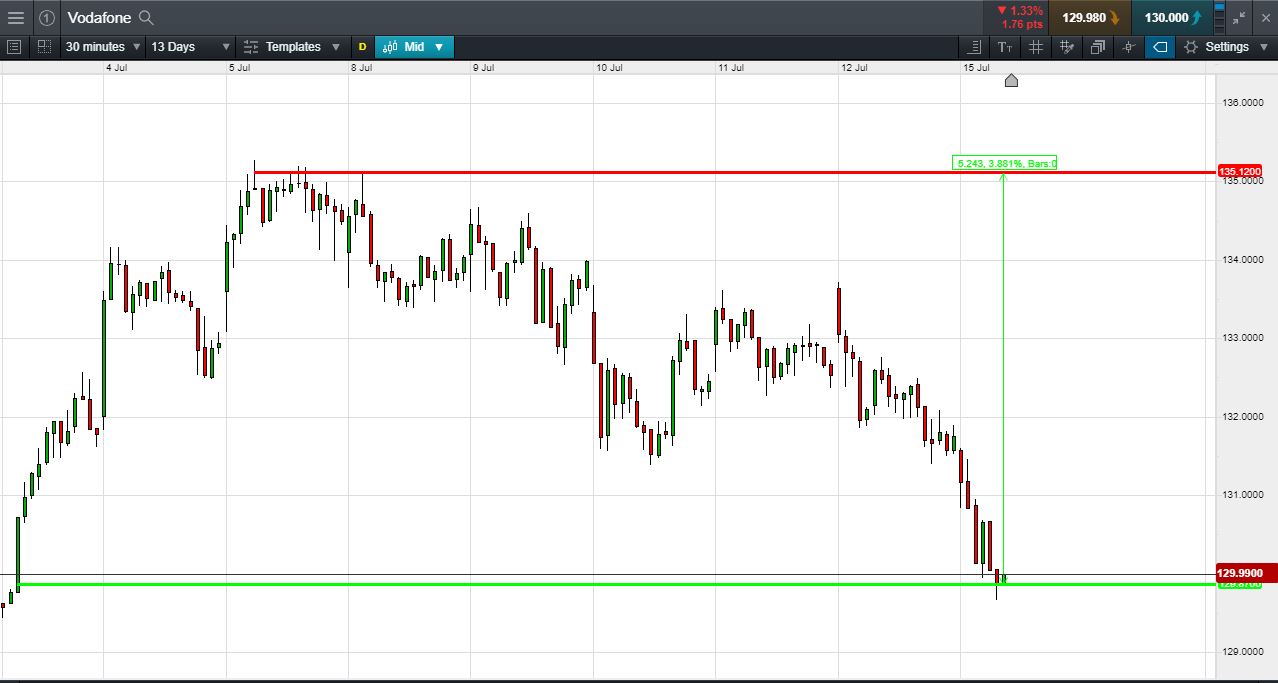
Task: Click the grid lines icon
Action: [1036, 47]
